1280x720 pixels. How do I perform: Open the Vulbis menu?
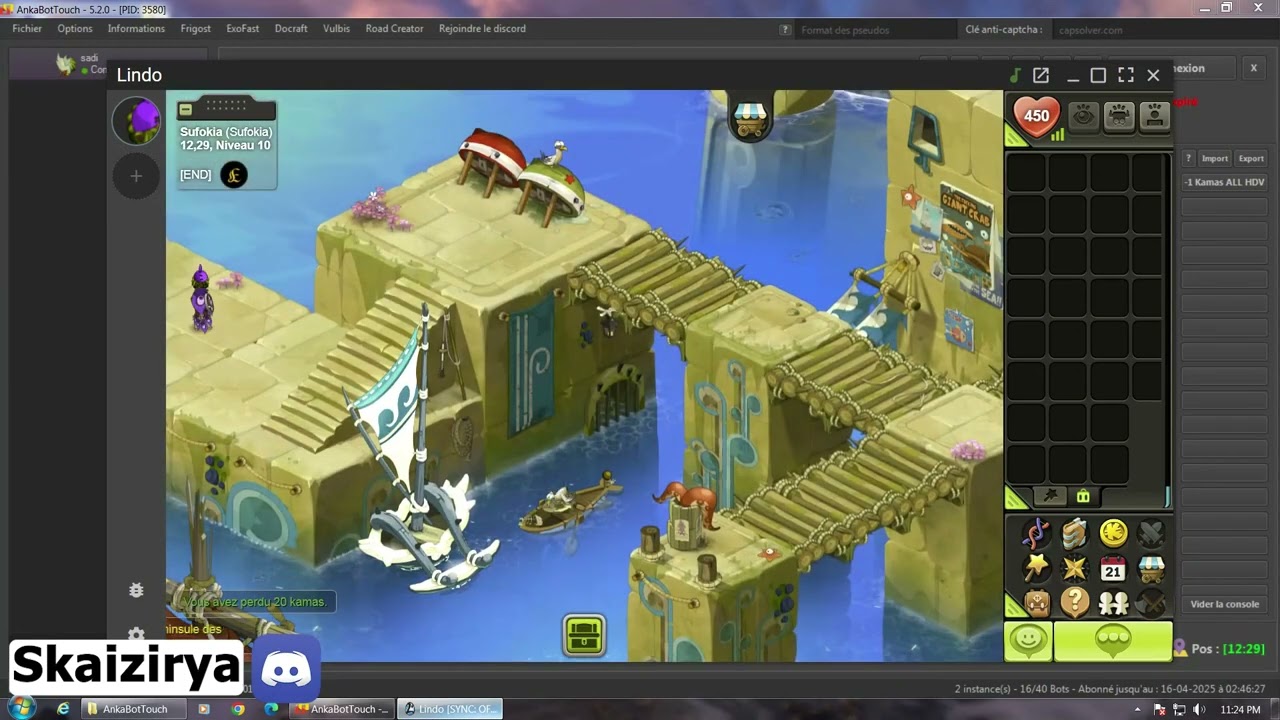[336, 29]
